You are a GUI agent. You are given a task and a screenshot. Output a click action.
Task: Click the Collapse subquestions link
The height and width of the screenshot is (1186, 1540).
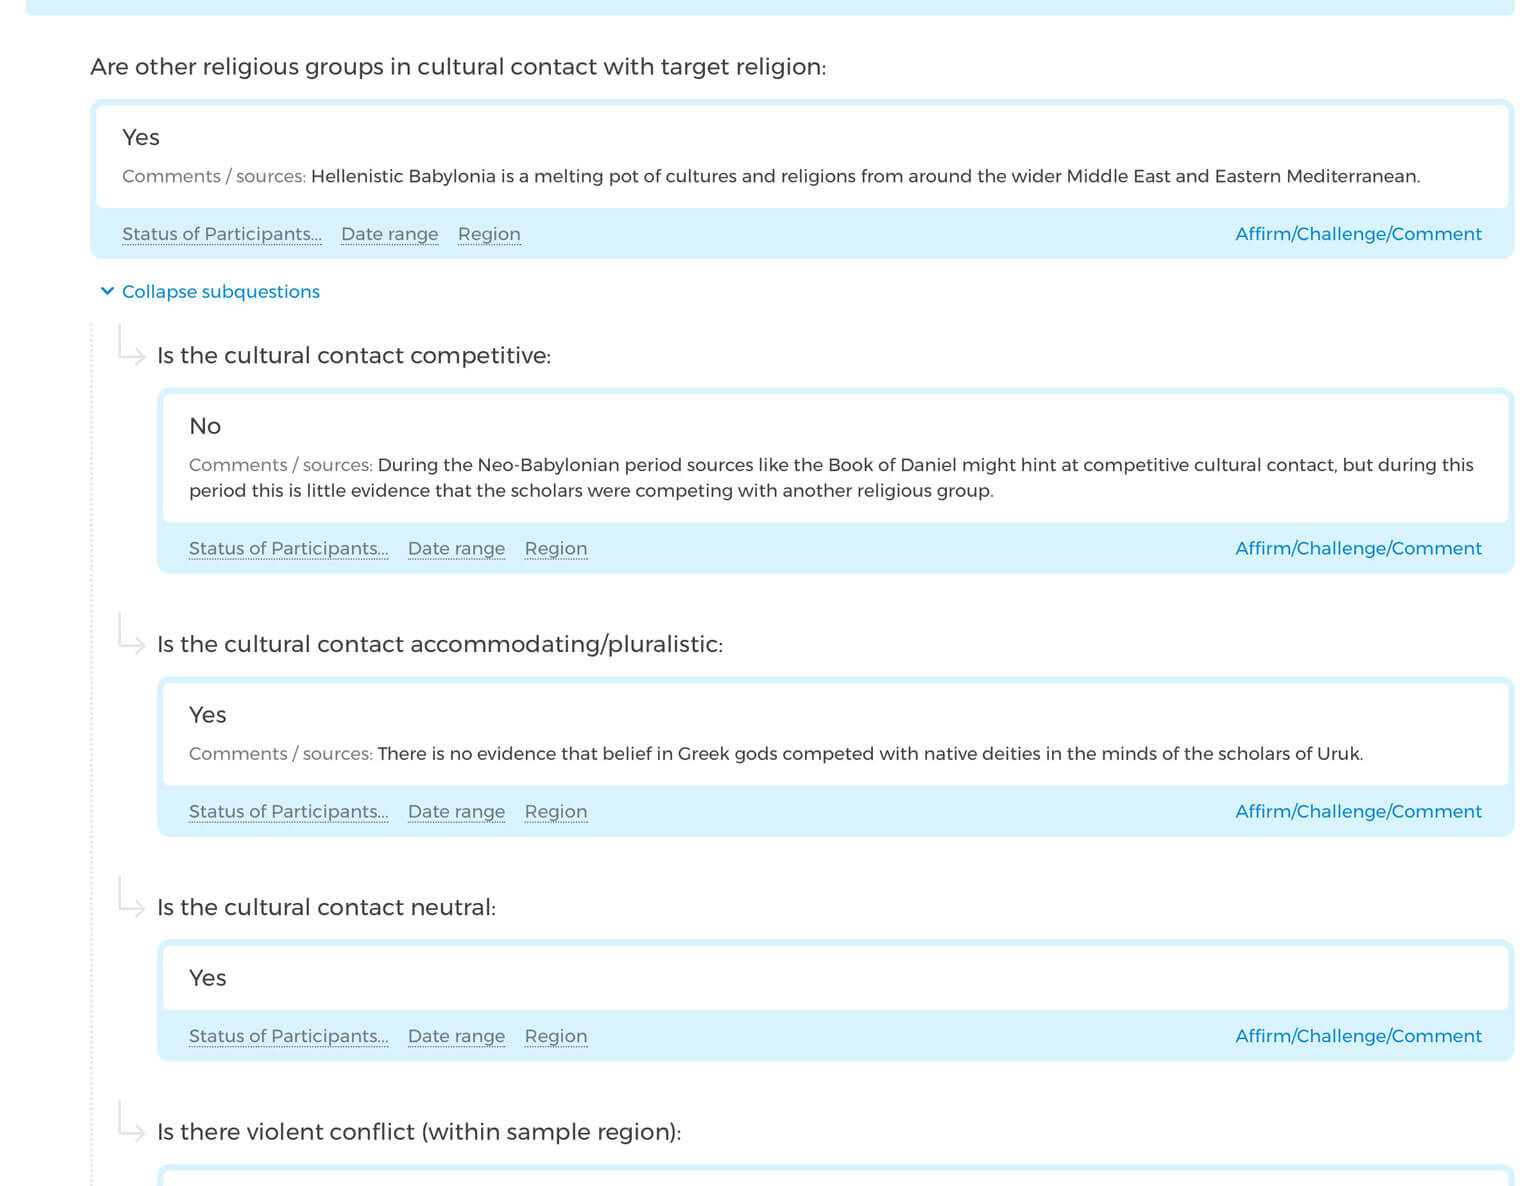[x=220, y=292]
